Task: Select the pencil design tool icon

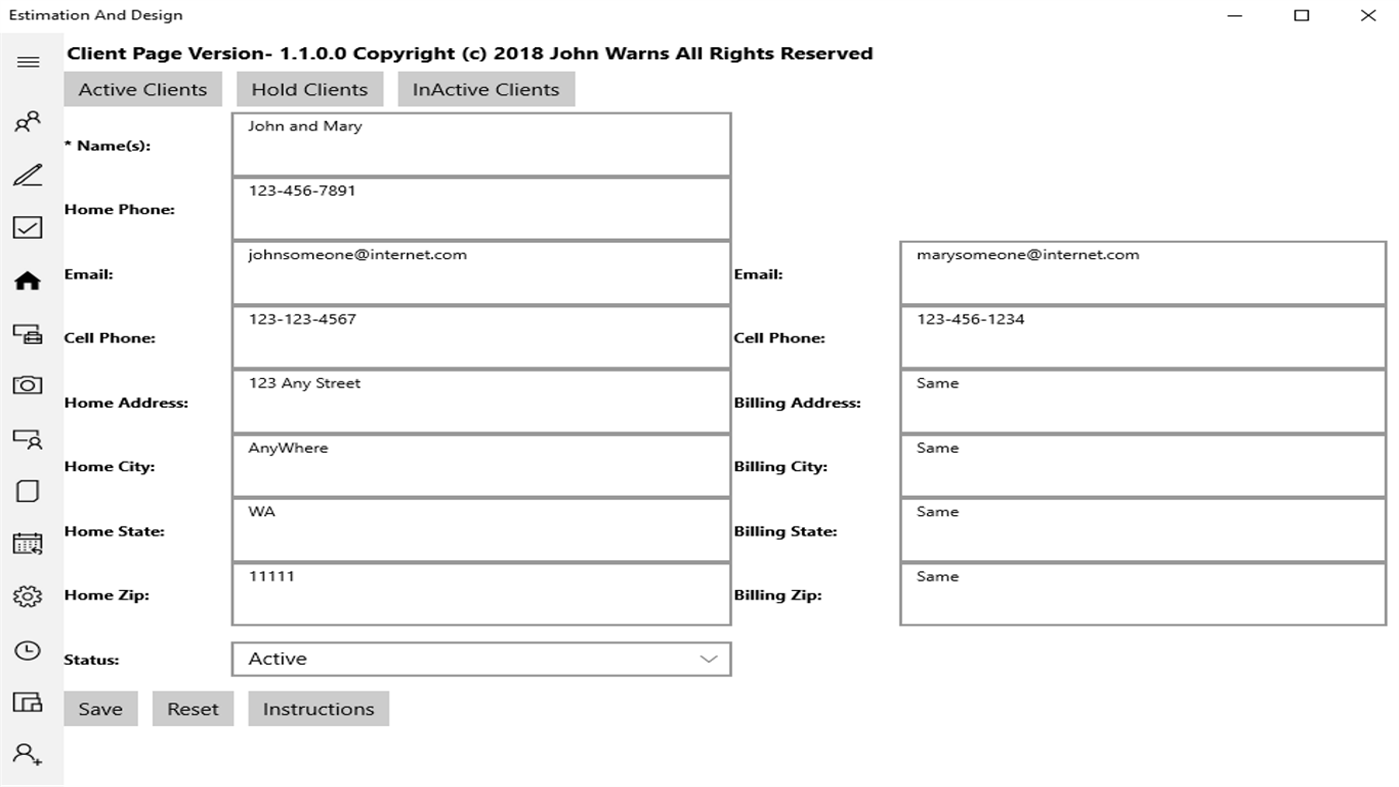Action: click(28, 175)
